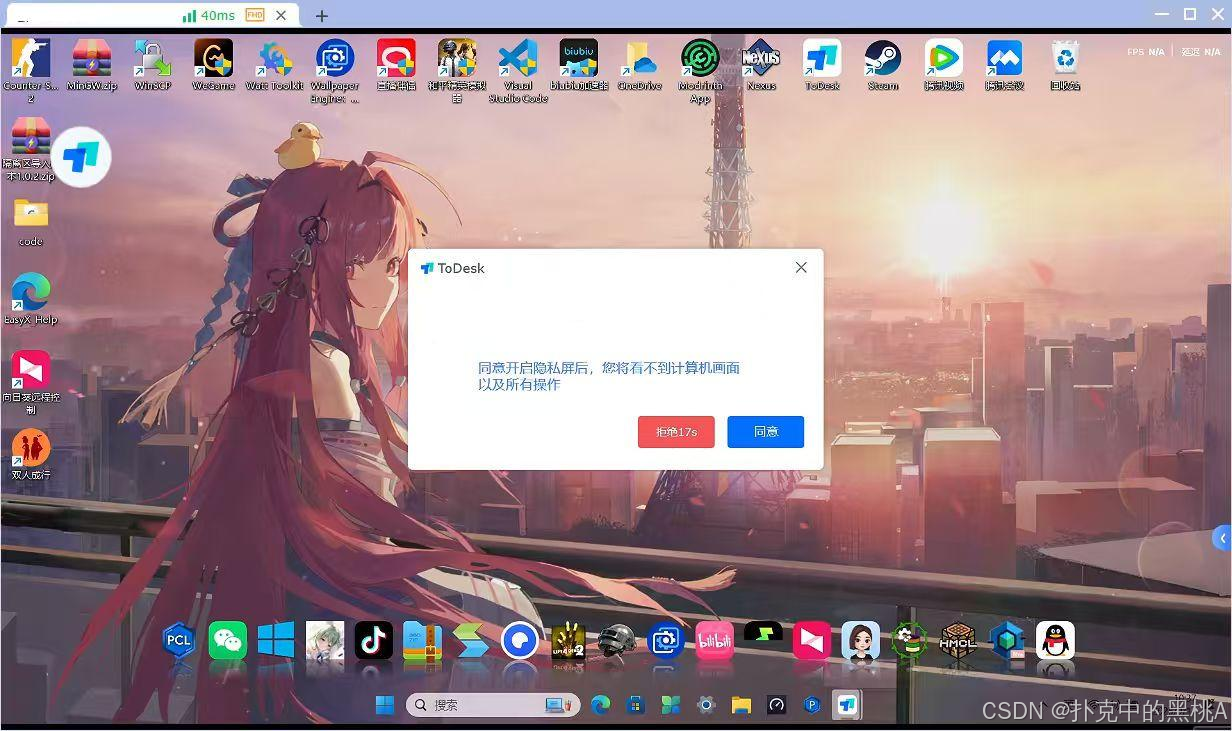The height and width of the screenshot is (731, 1232).
Task: Open HMCL launcher in dock
Action: 958,640
